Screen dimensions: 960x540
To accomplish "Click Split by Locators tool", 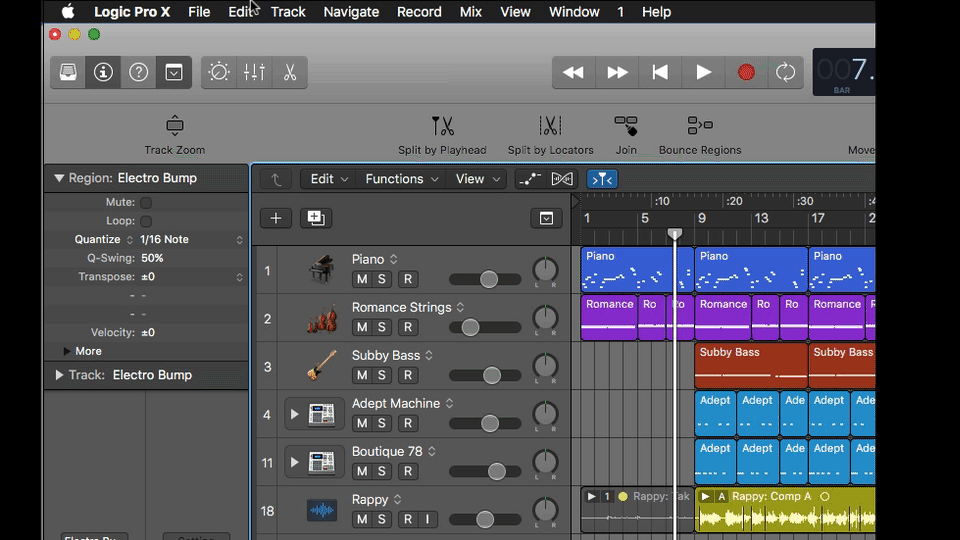I will click(550, 126).
